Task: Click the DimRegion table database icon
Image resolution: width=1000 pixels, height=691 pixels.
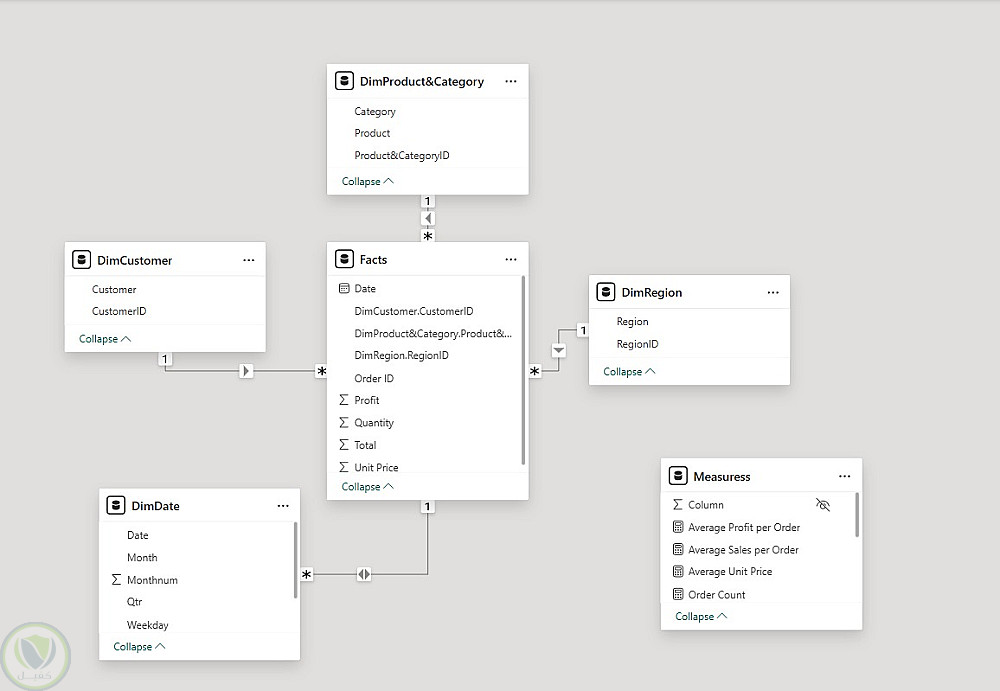Action: click(x=606, y=292)
